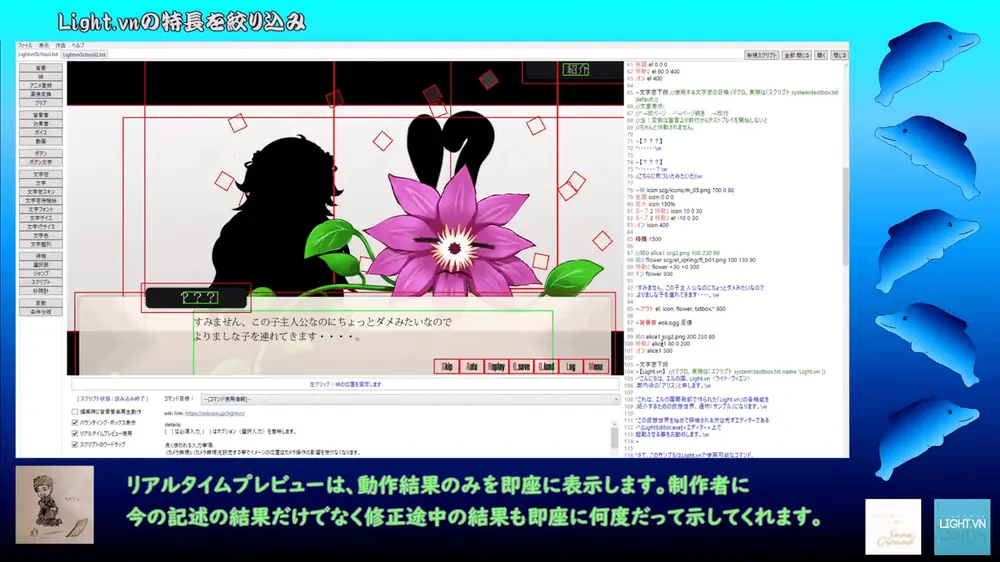Click the dialogue text box in preview

344,335
